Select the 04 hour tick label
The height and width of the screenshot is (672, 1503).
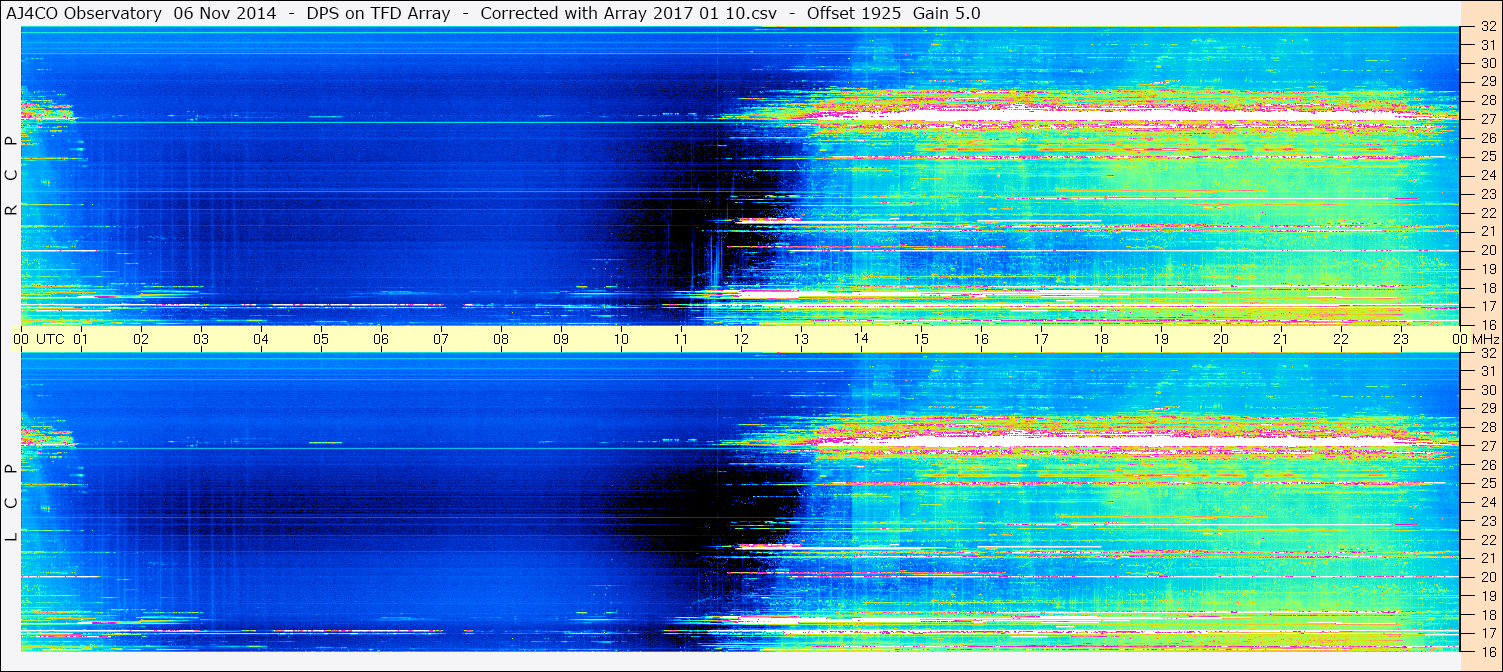pos(261,339)
